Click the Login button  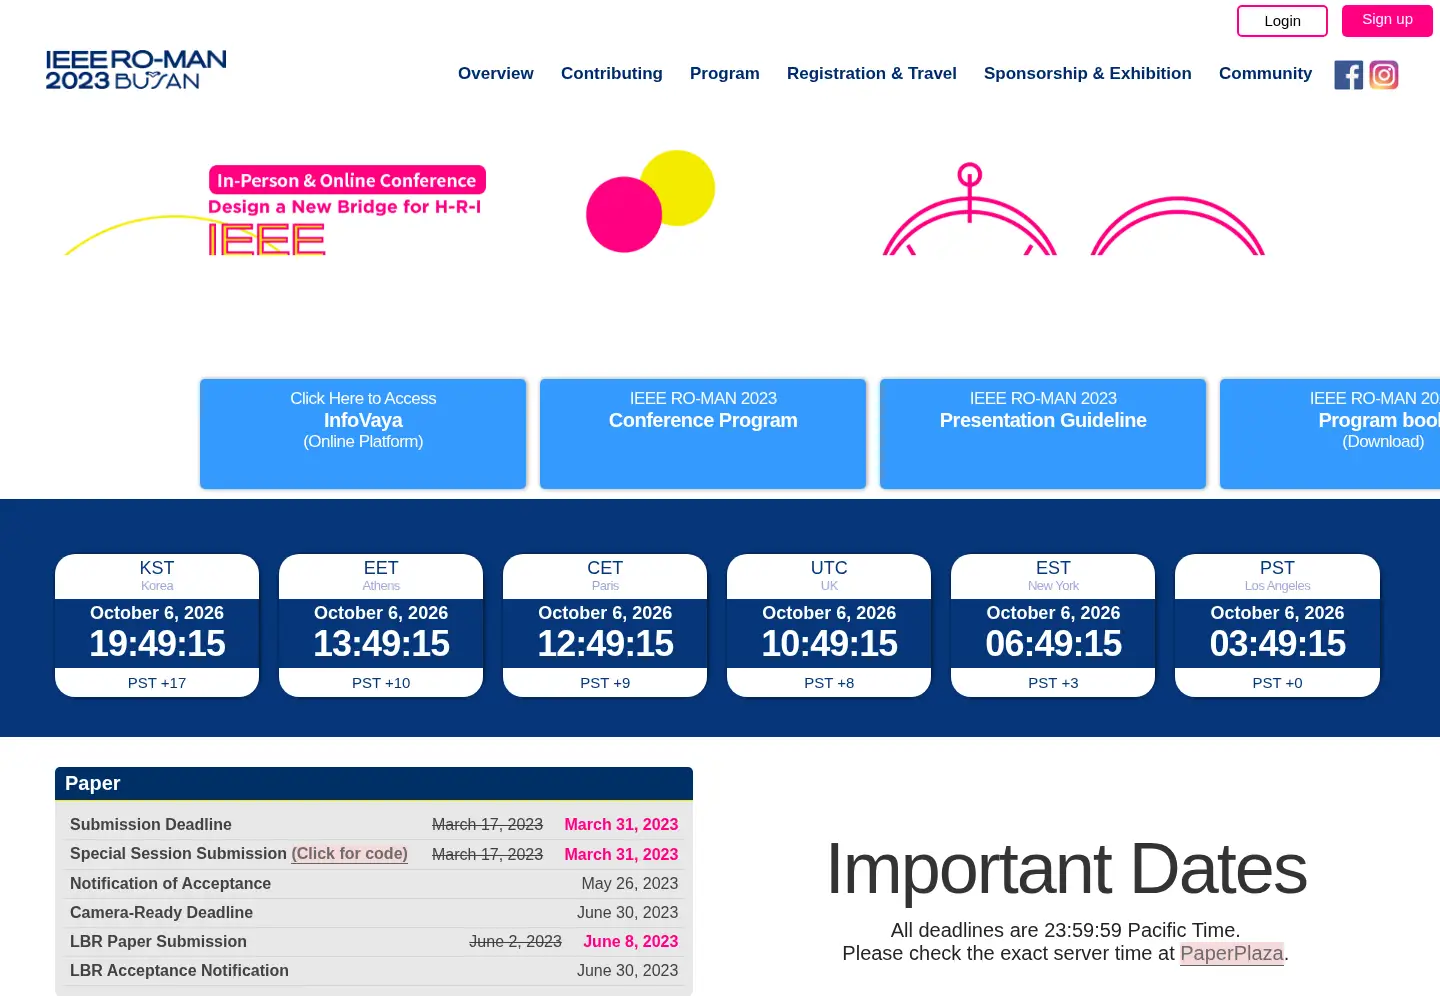(1282, 21)
